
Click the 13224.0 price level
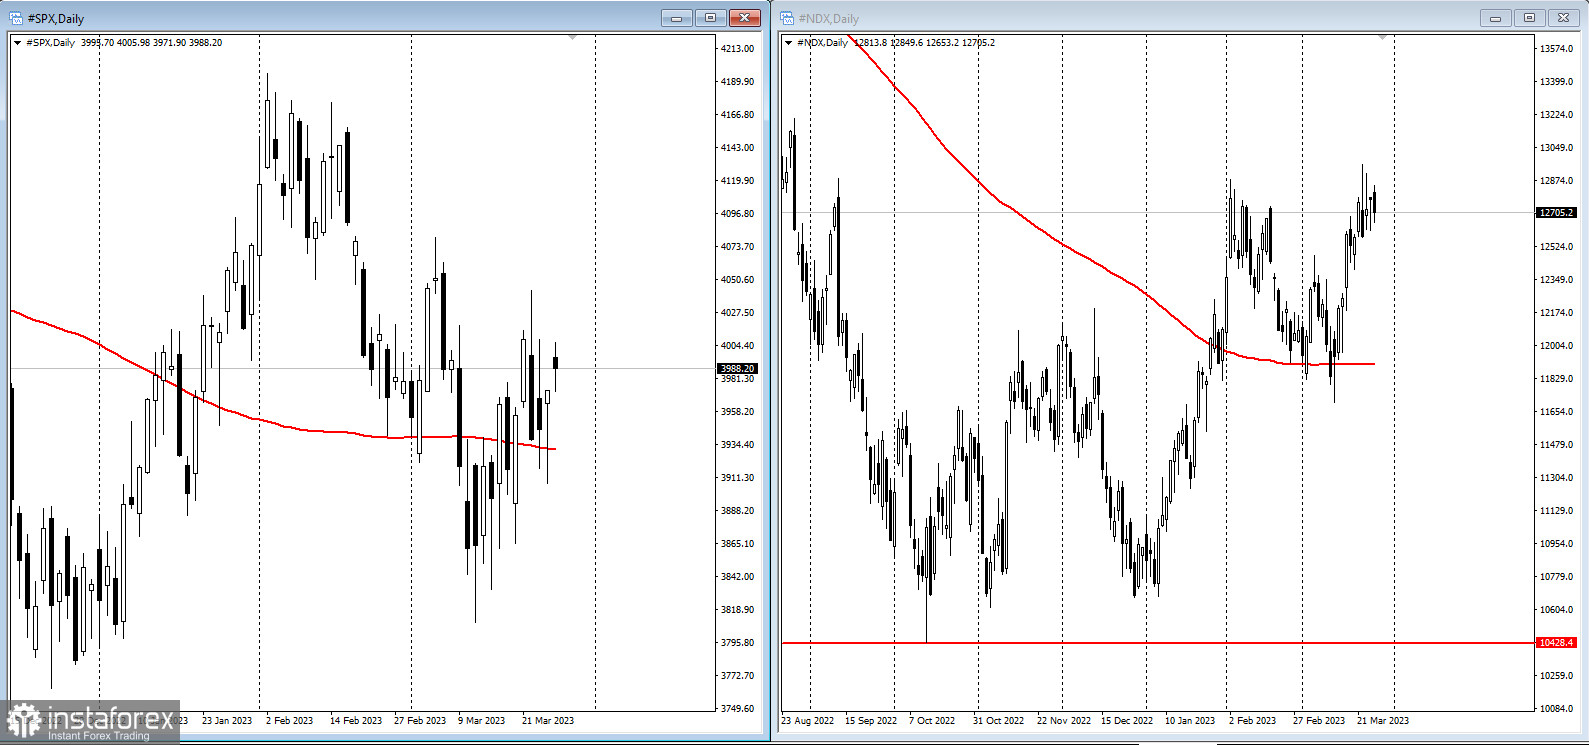[x=1557, y=115]
